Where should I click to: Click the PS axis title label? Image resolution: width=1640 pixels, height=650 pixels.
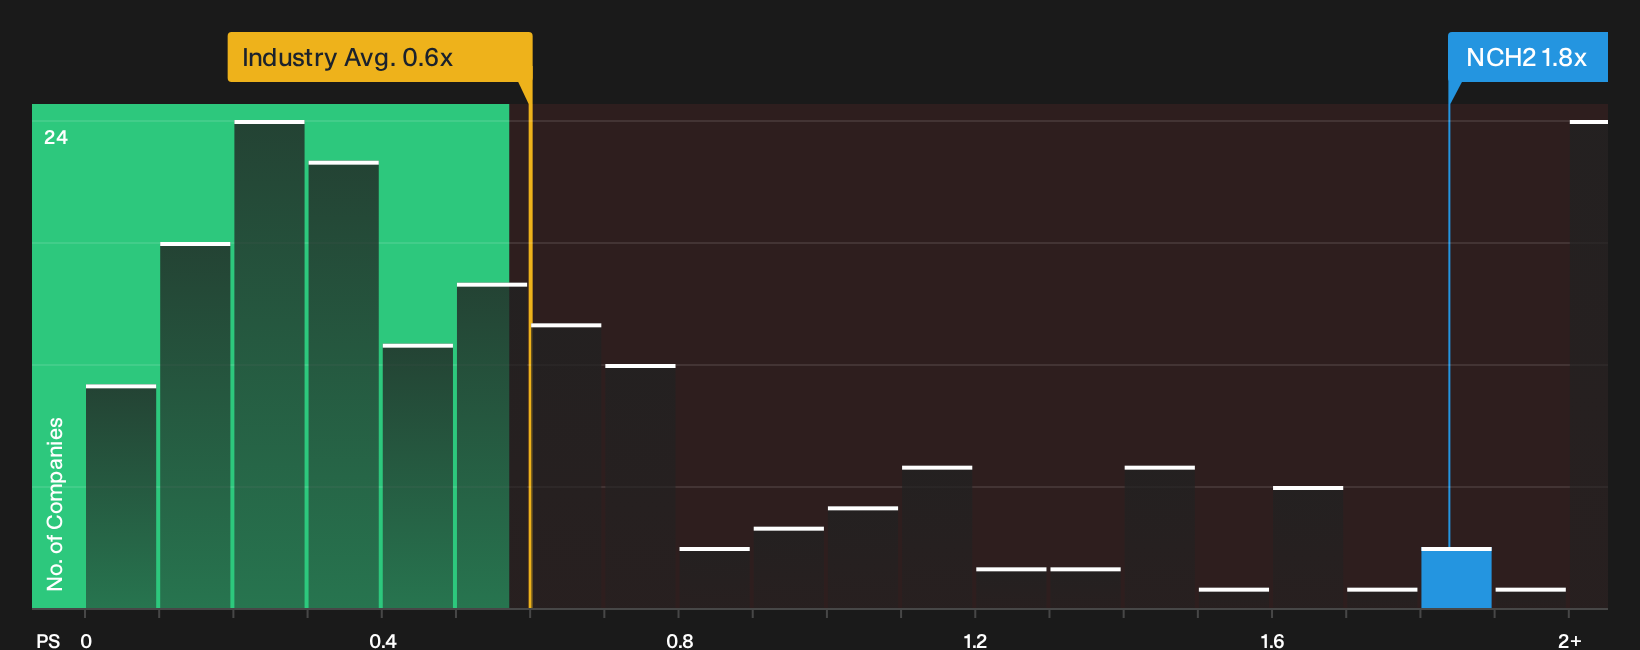48,640
